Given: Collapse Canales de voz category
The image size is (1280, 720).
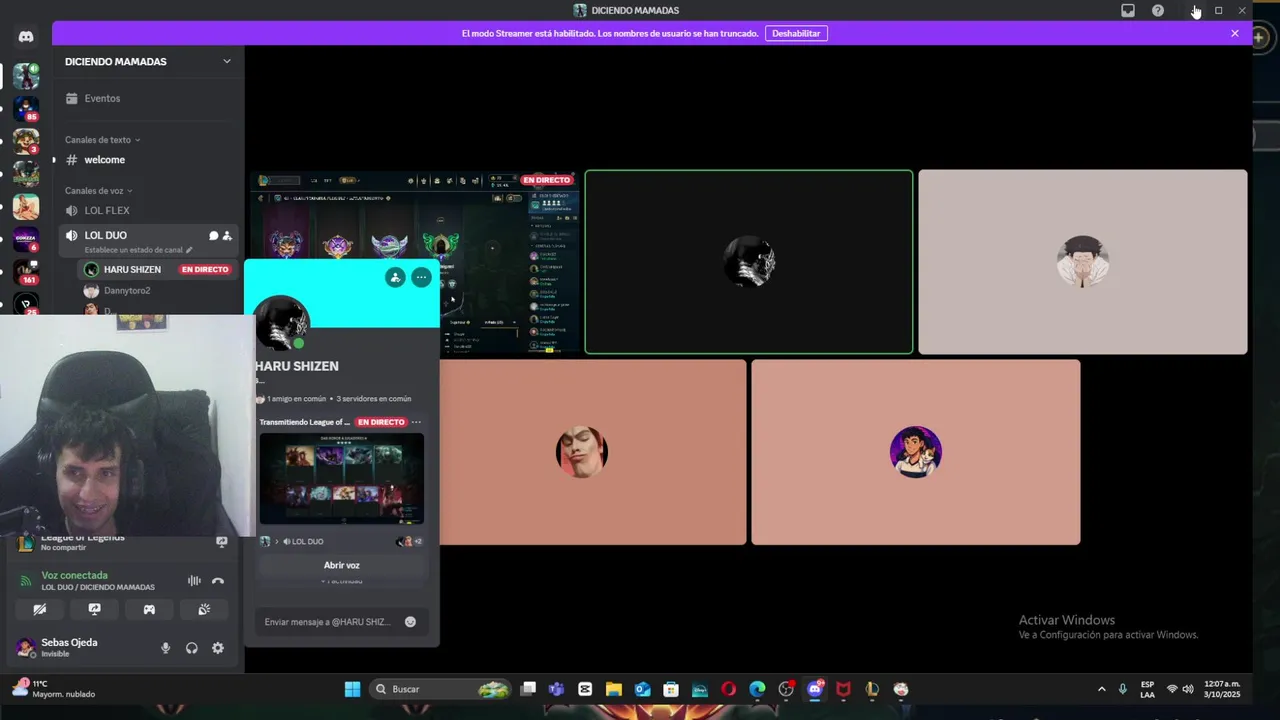Looking at the screenshot, I should 99,191.
